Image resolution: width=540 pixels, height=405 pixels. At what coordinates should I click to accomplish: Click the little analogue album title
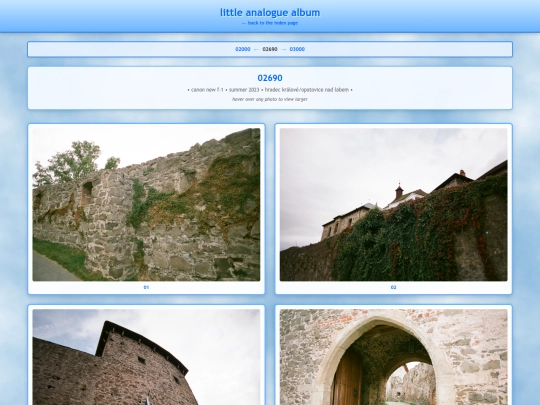[x=270, y=13]
